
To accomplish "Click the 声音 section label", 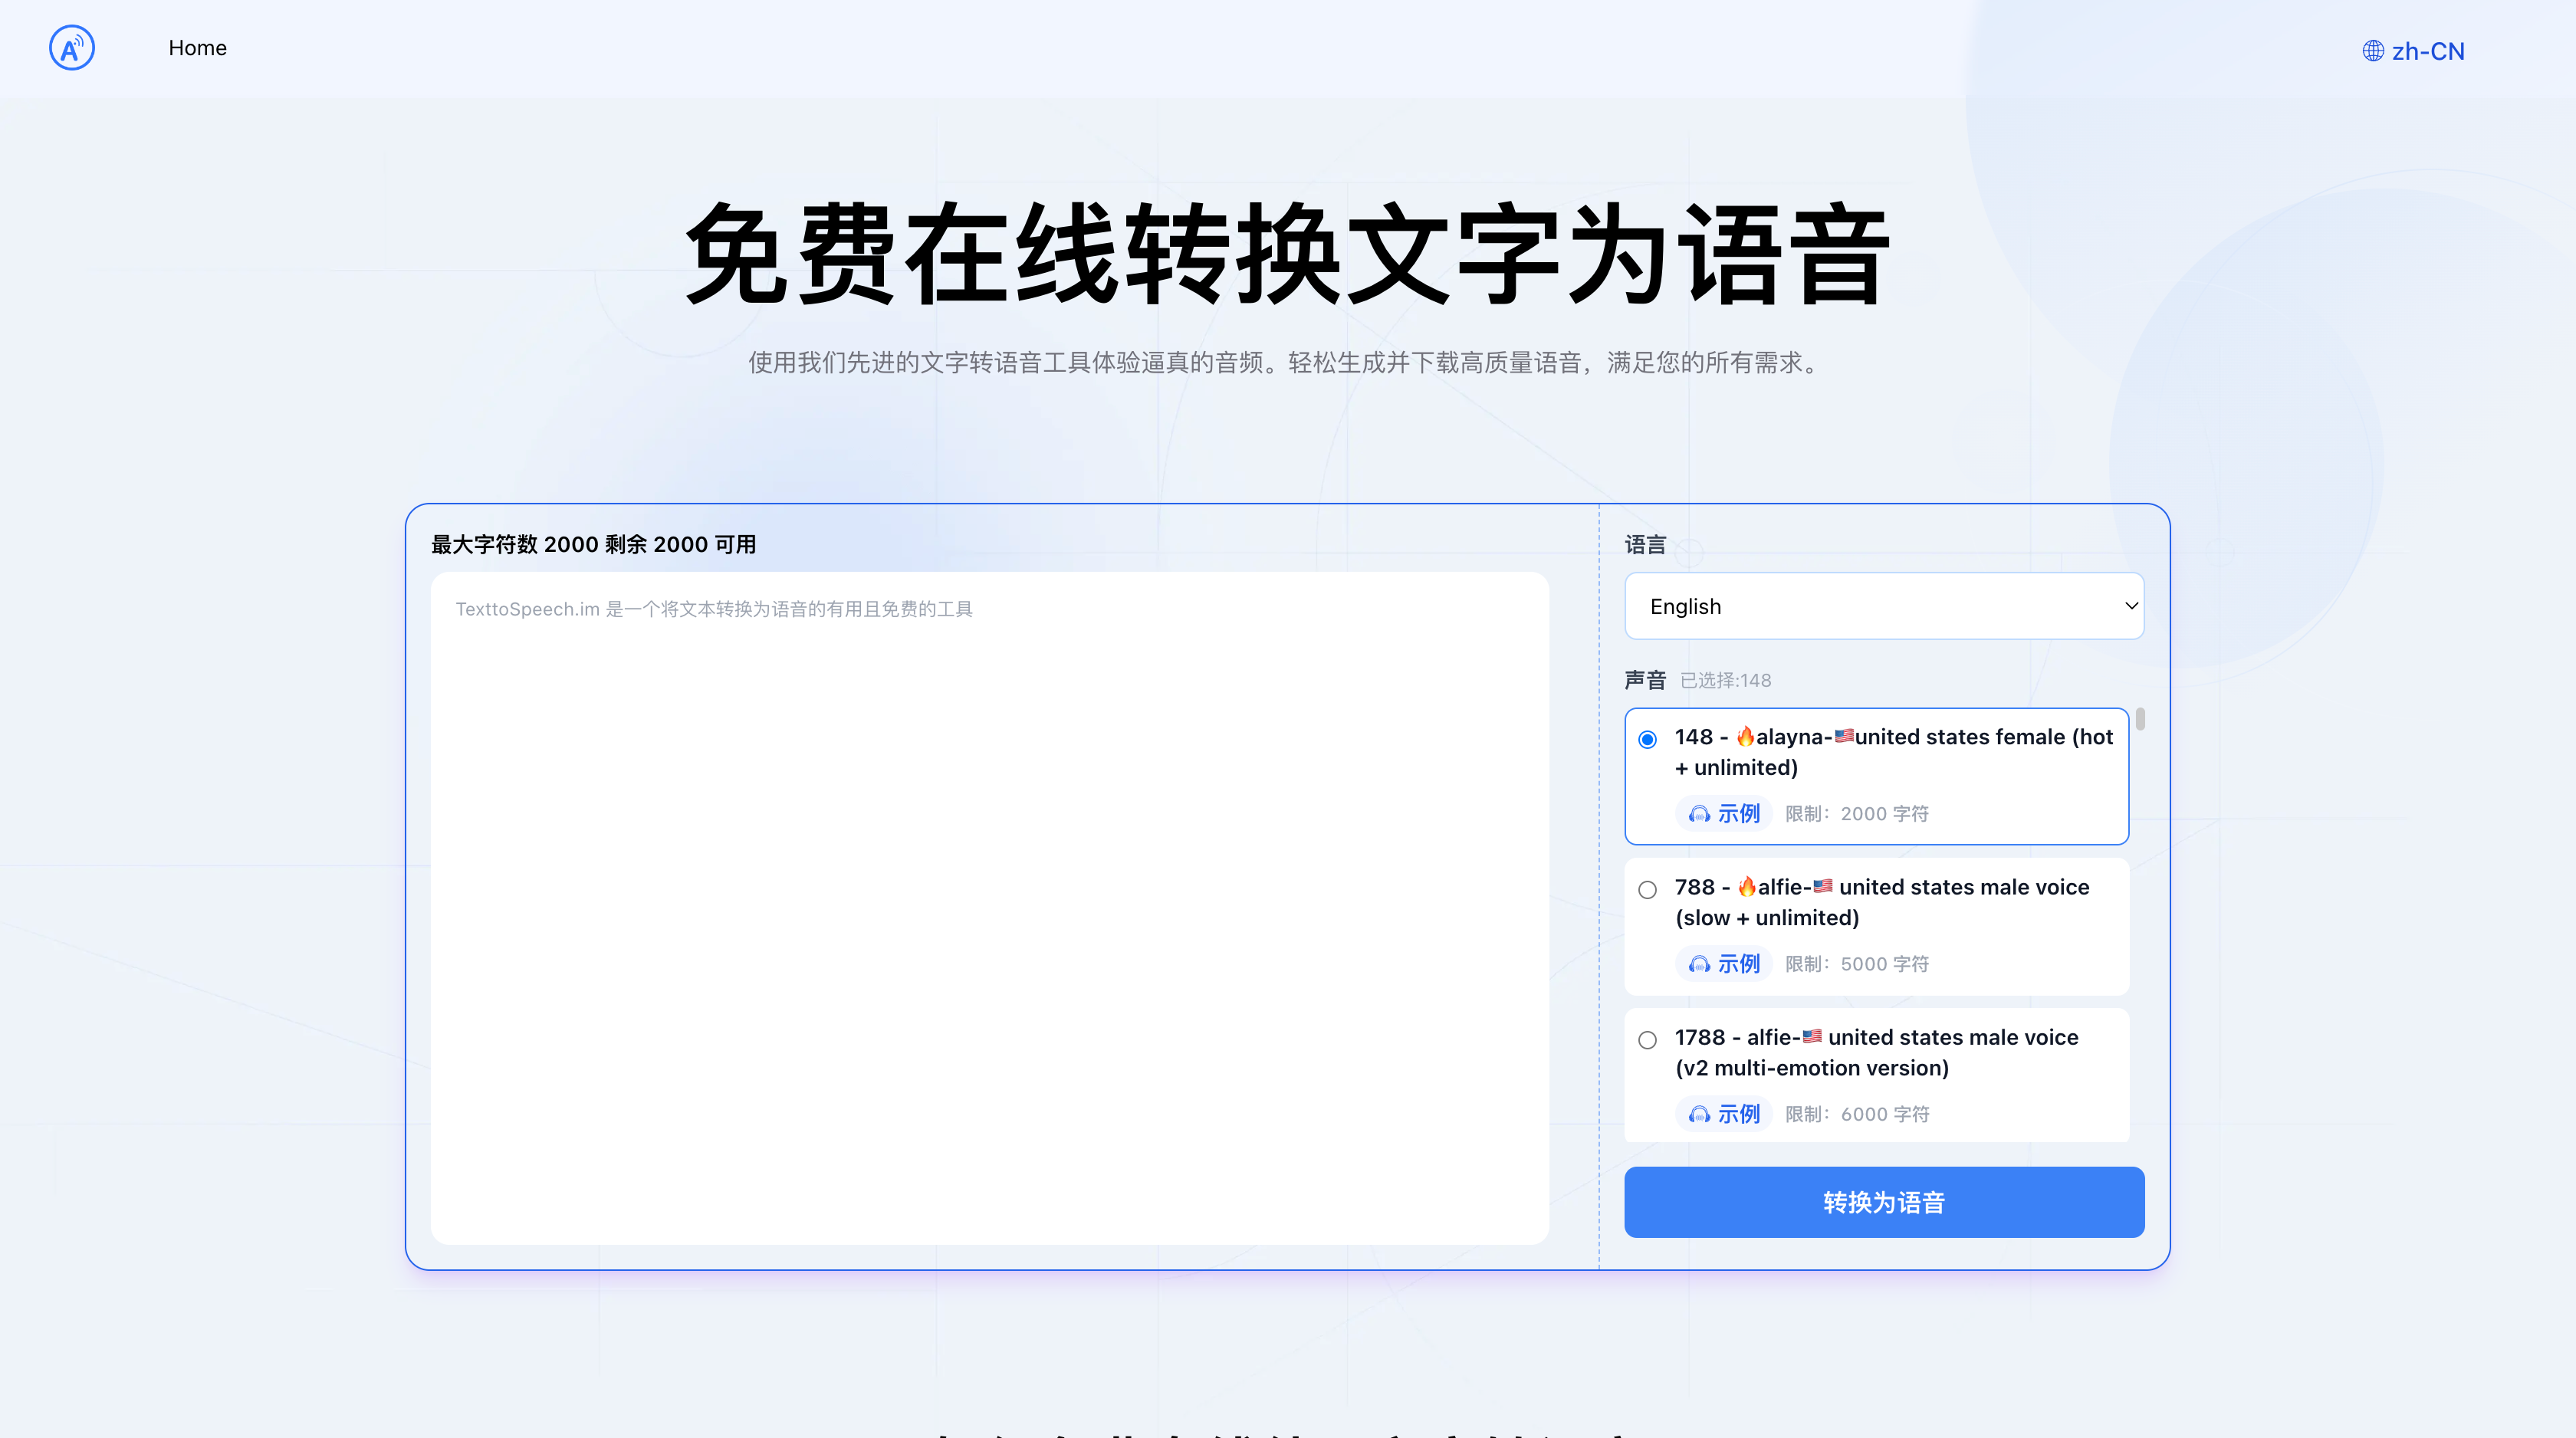I will (1645, 680).
